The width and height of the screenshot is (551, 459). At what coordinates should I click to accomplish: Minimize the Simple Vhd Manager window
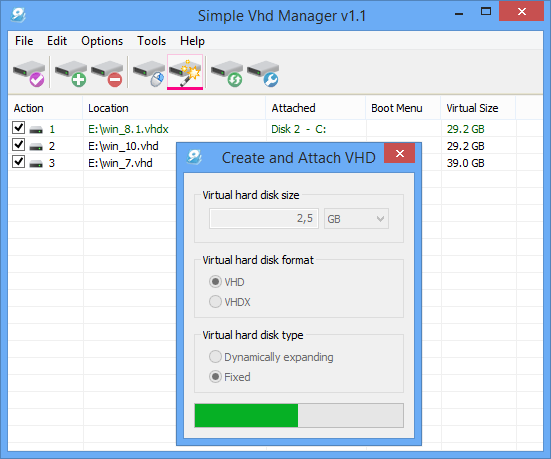(459, 13)
